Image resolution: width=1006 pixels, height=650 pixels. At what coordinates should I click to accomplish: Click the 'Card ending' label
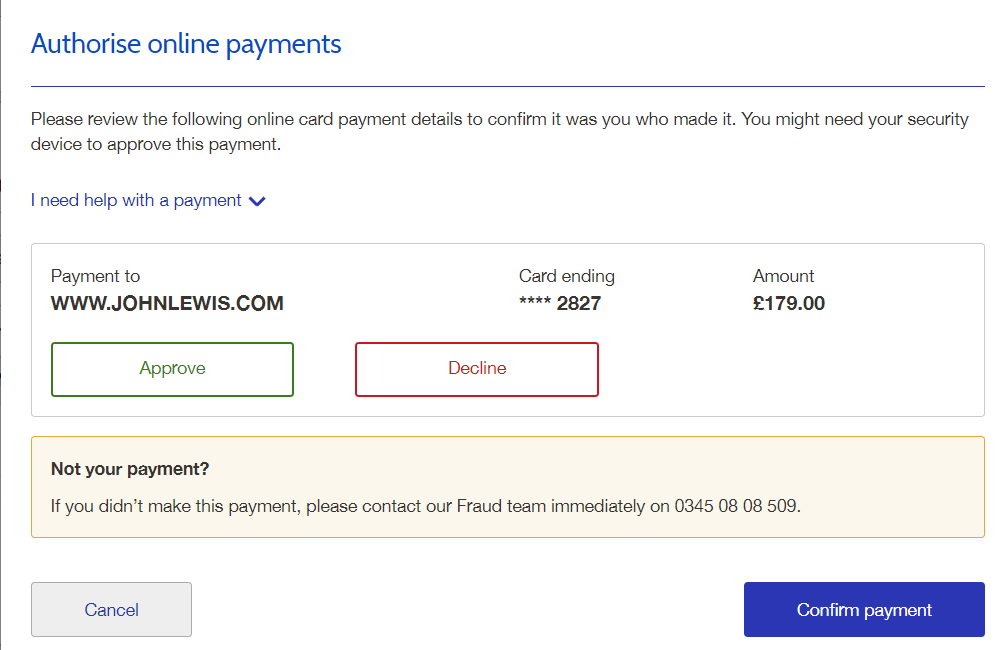pyautogui.click(x=566, y=276)
